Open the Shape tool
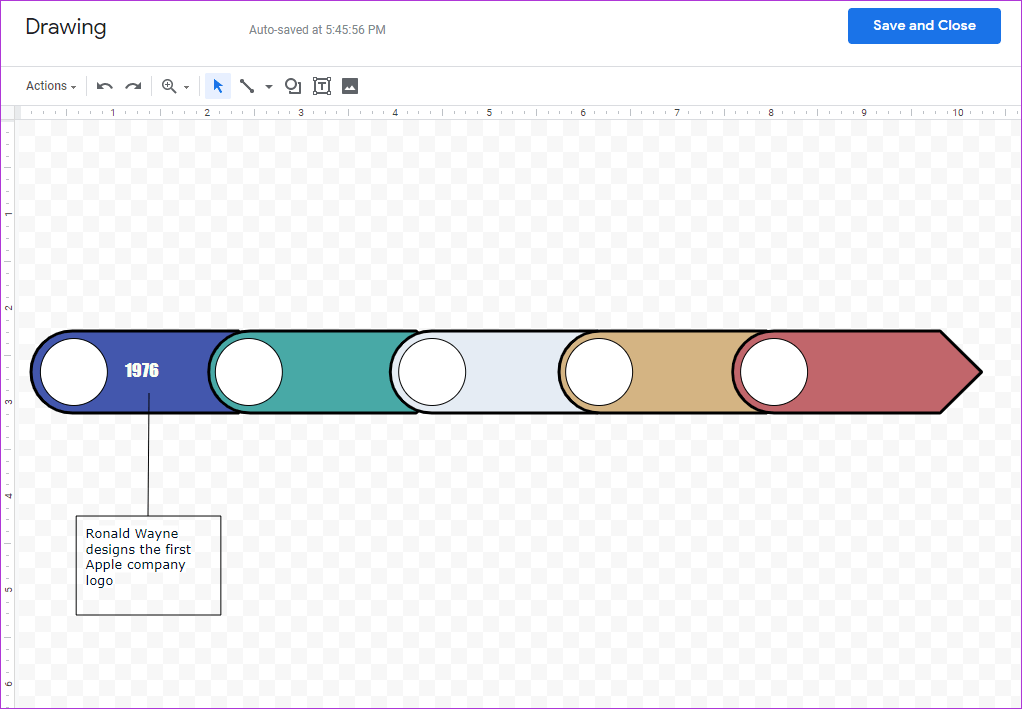1022x709 pixels. (x=293, y=86)
